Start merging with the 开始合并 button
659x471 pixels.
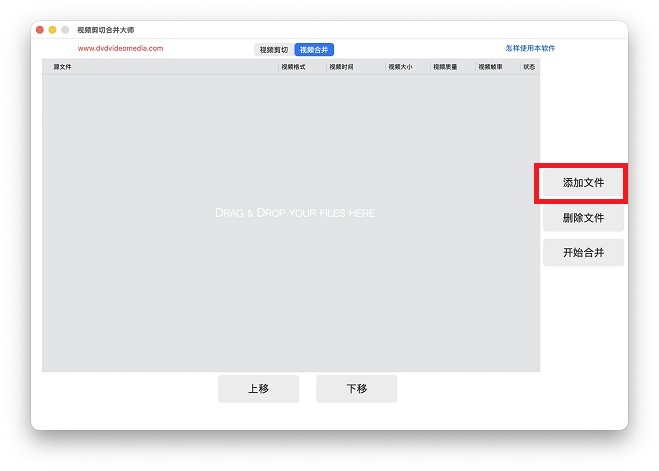tap(583, 252)
